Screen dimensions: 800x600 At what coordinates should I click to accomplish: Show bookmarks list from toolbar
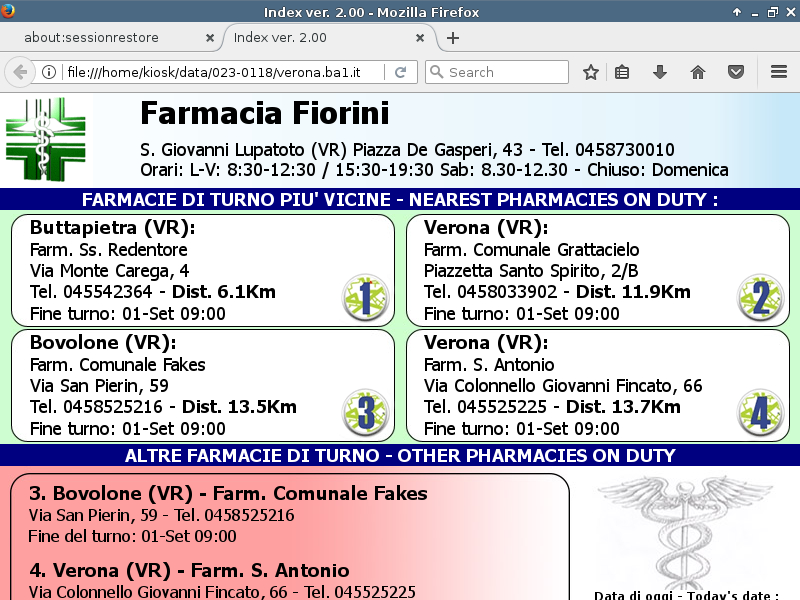point(622,72)
